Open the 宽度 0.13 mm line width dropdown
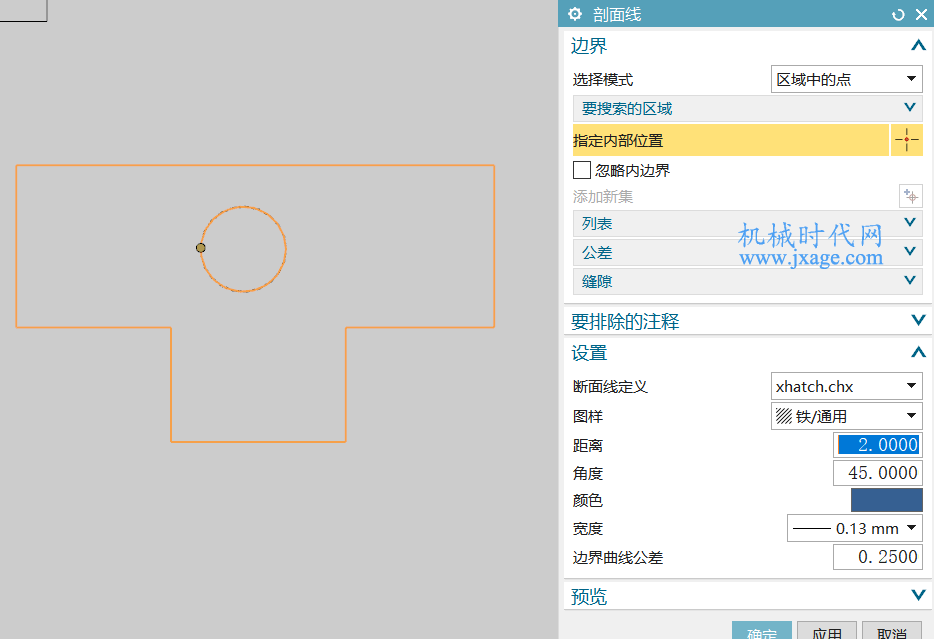The image size is (934, 639). [x=855, y=528]
